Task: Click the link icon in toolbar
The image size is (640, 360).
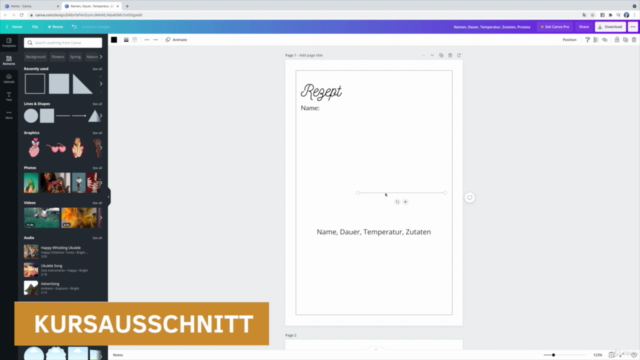Action: [604, 40]
